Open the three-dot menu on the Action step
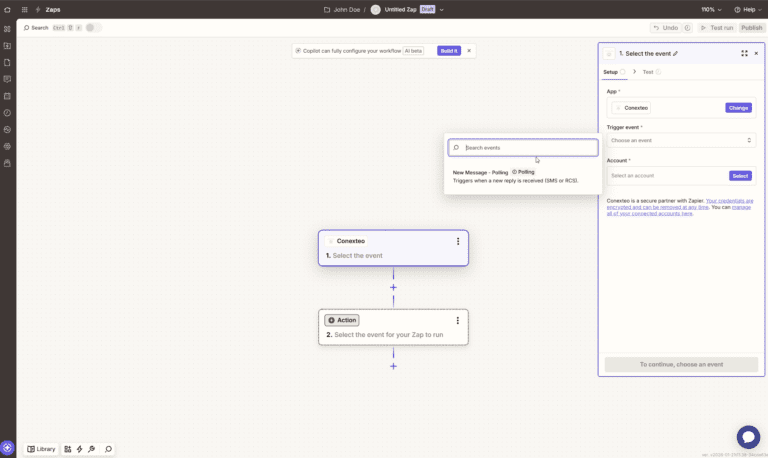Viewport: 768px width, 458px height. 458,320
